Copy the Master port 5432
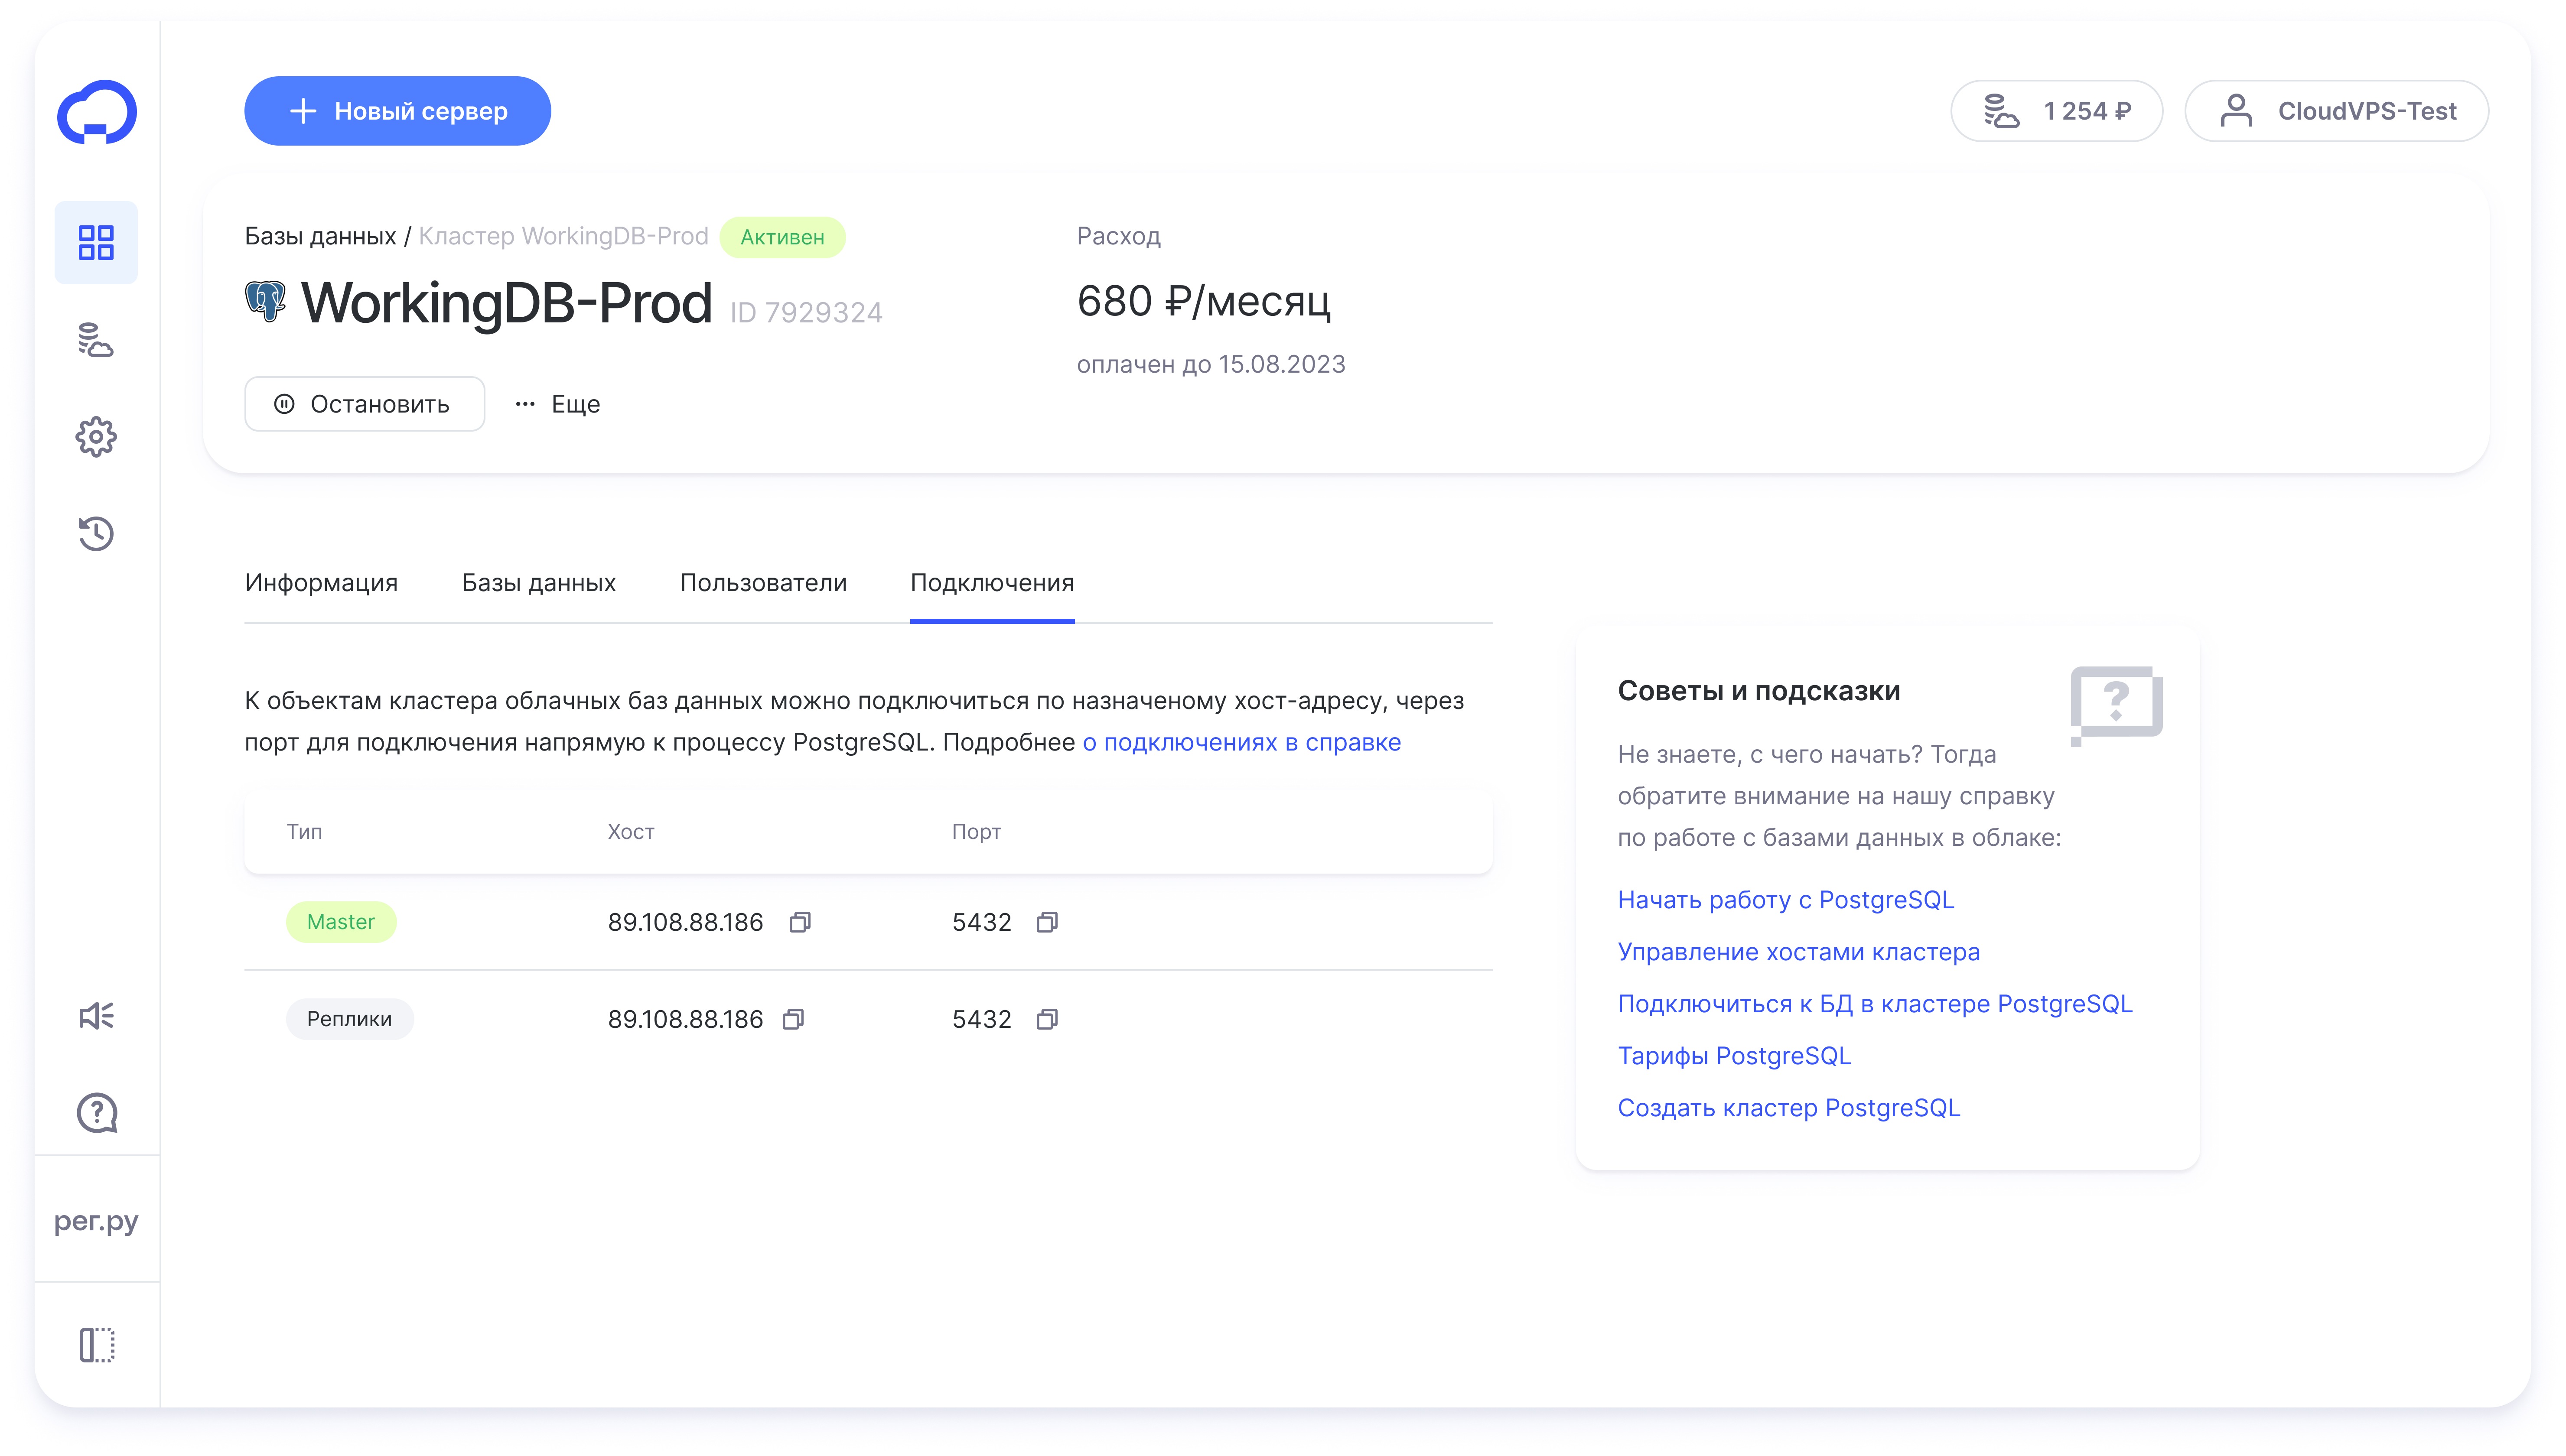This screenshot has height=1456, width=2566. (x=1047, y=922)
